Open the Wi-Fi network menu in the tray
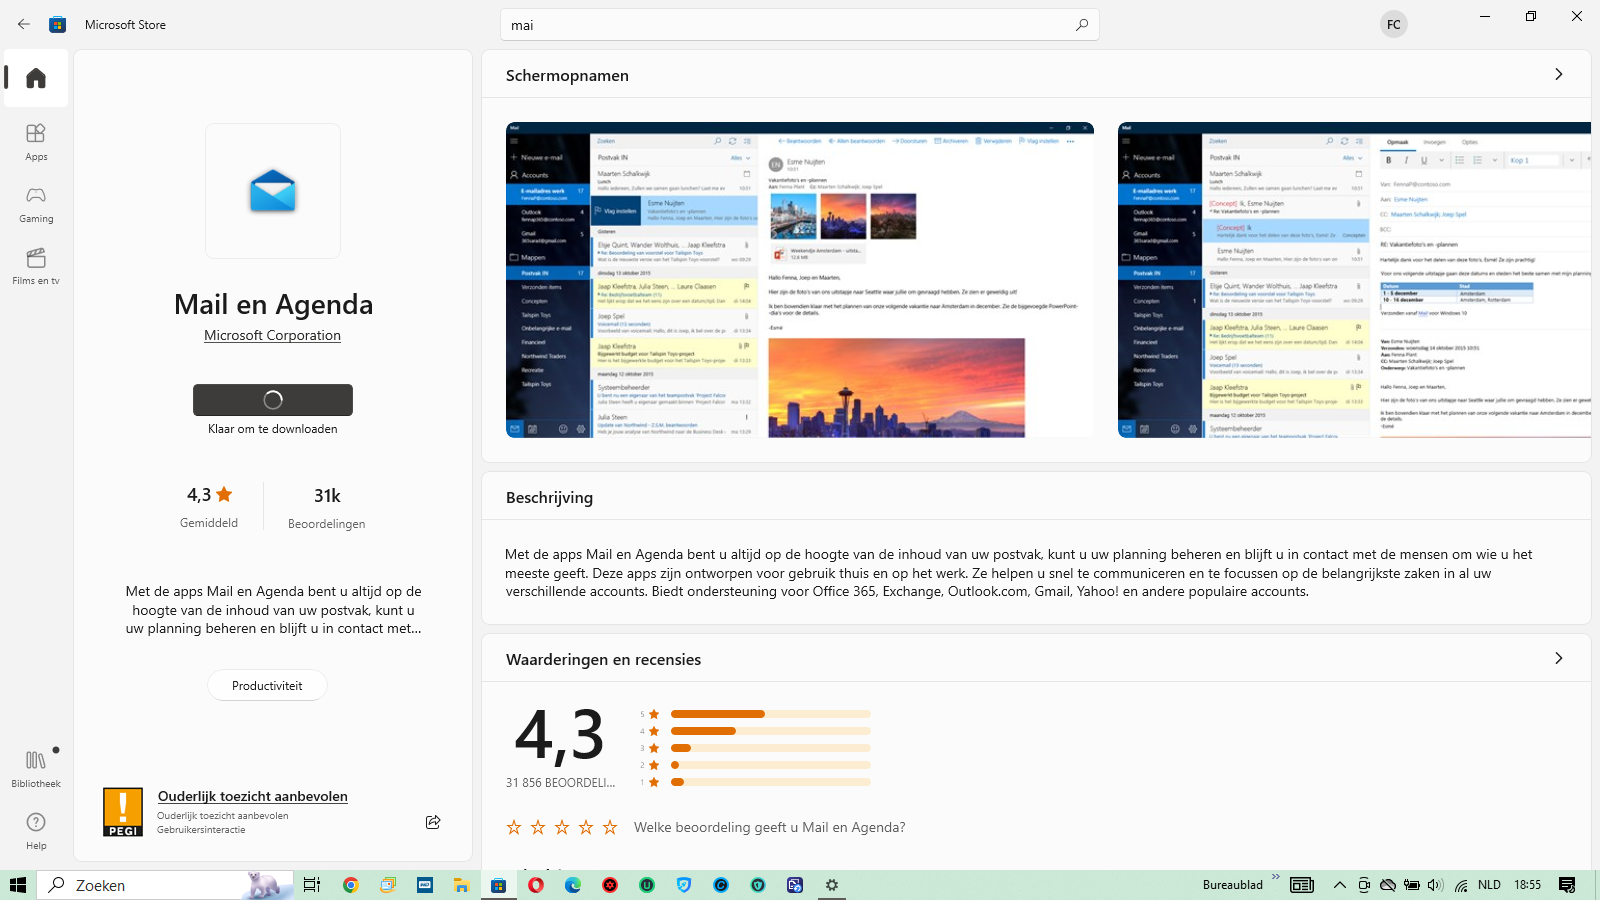 pos(1461,885)
